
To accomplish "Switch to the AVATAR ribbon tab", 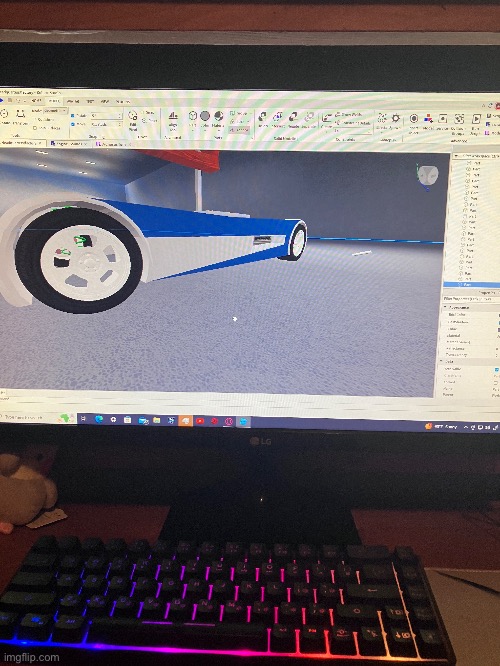I will pyautogui.click(x=73, y=101).
